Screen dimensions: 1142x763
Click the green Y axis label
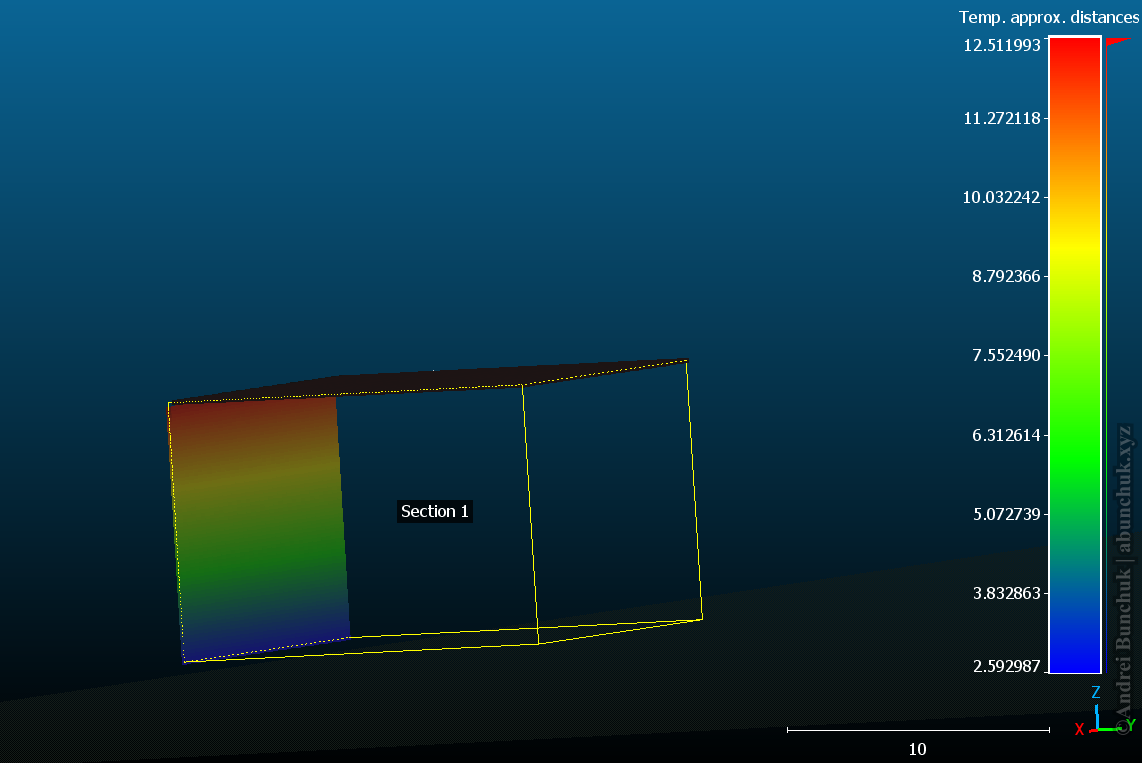tap(1131, 724)
